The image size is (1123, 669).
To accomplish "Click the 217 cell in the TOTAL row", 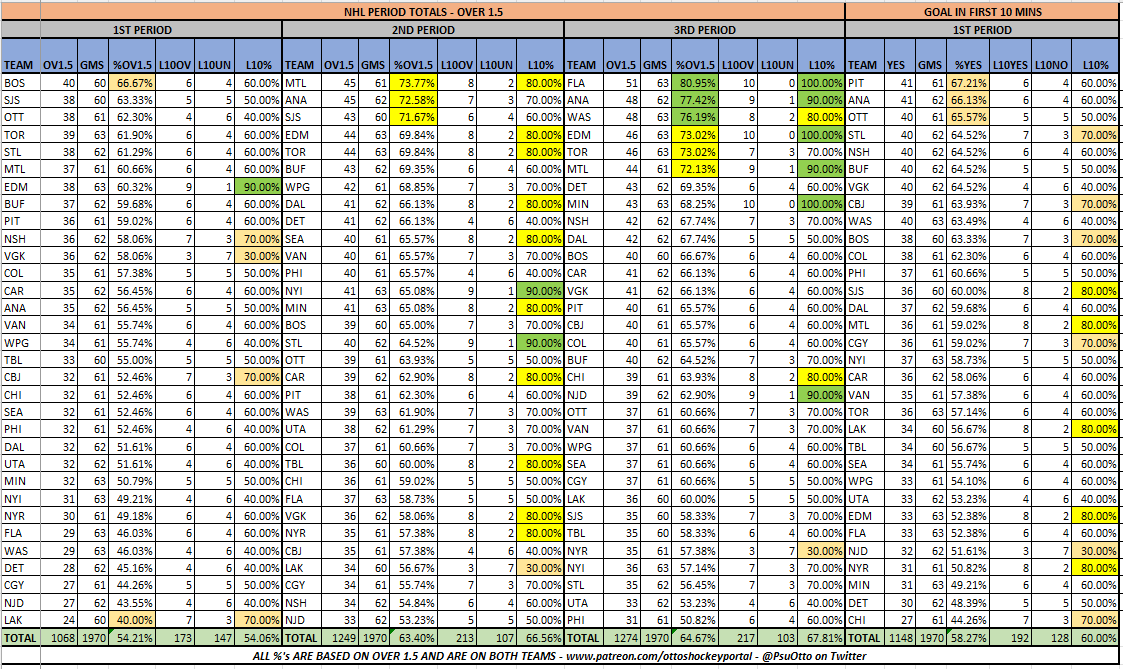I will (x=738, y=637).
